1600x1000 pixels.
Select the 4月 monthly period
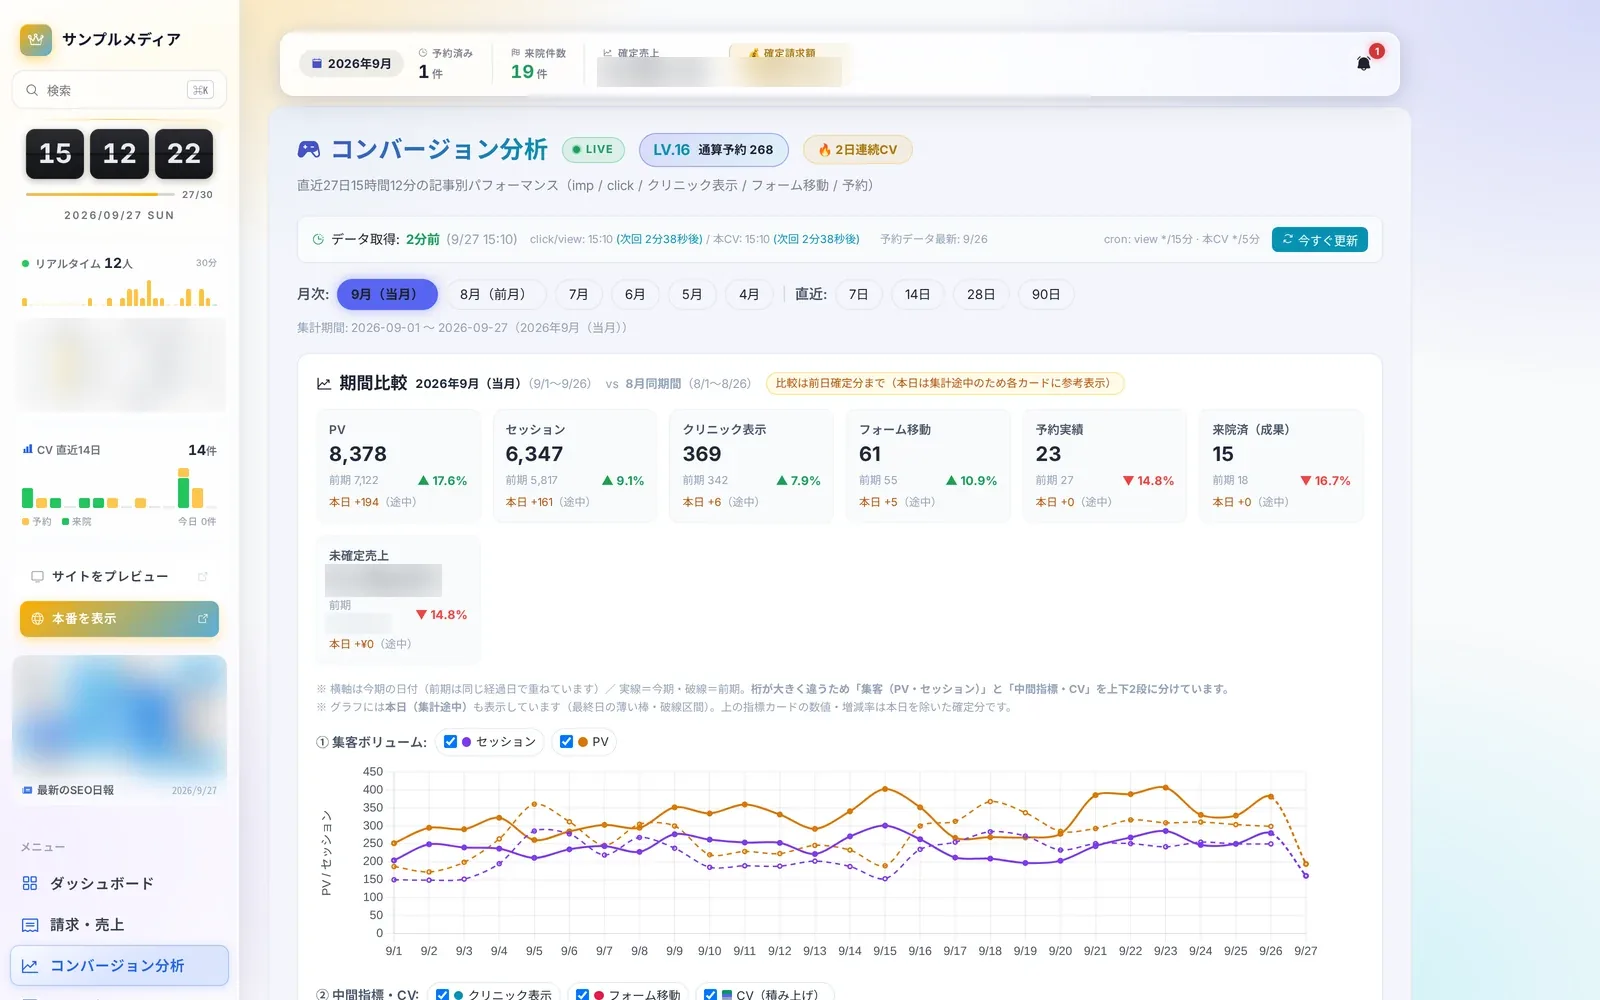pos(749,295)
